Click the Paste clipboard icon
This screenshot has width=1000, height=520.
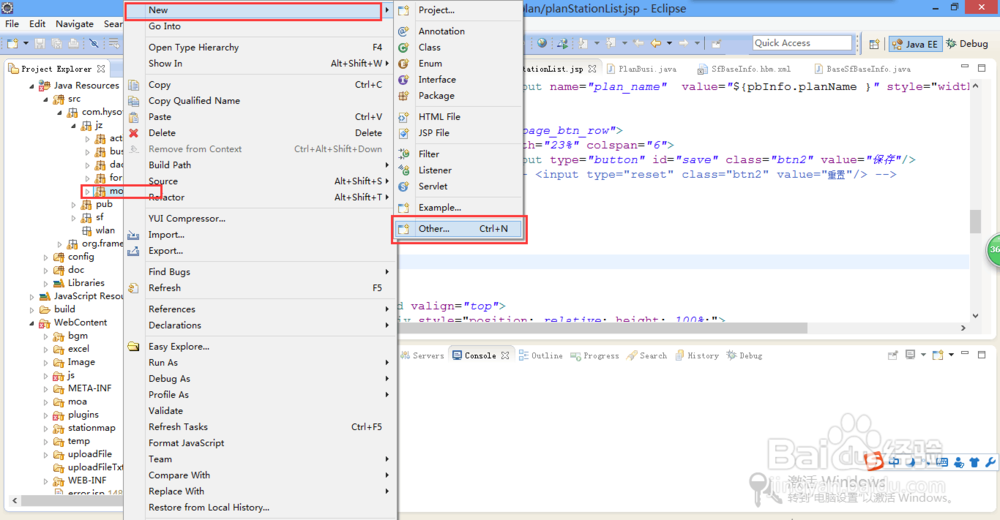[x=133, y=117]
